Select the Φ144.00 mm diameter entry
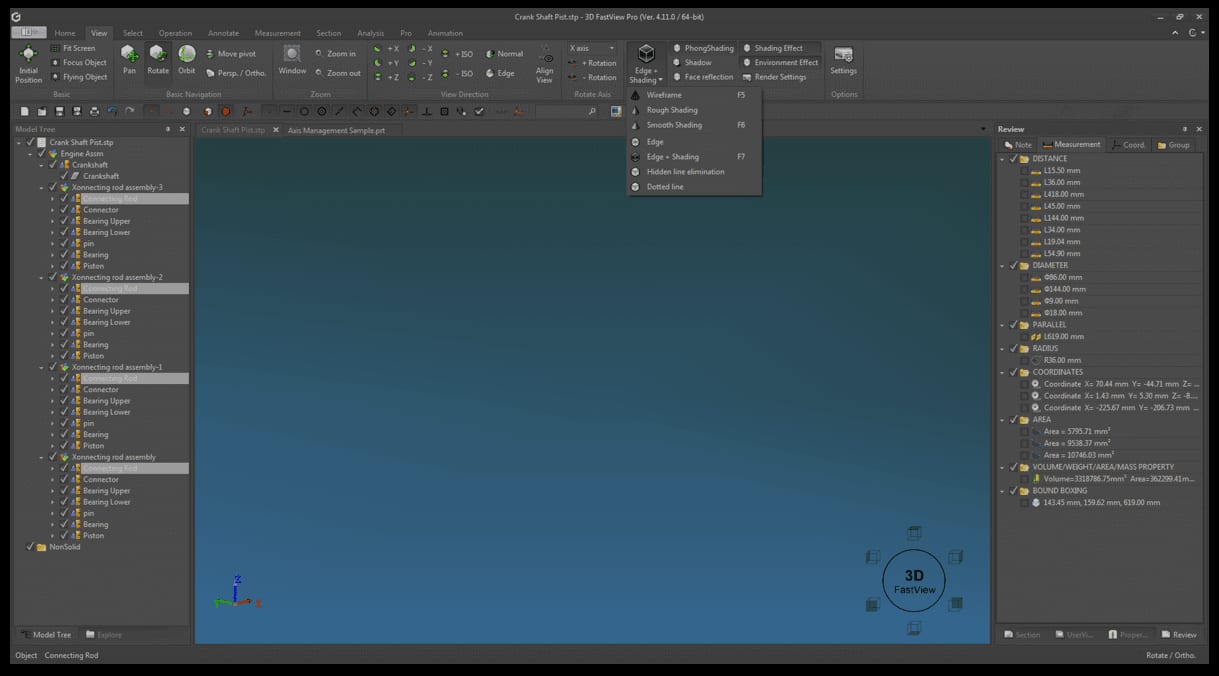The width and height of the screenshot is (1219, 676). [1064, 289]
